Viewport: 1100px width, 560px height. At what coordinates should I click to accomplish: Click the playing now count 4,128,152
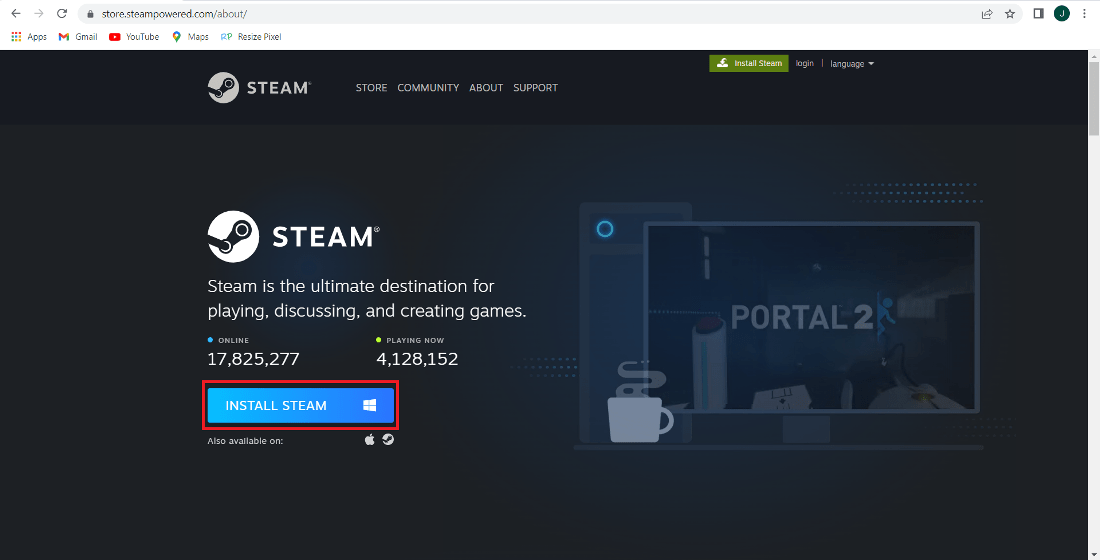[x=417, y=359]
